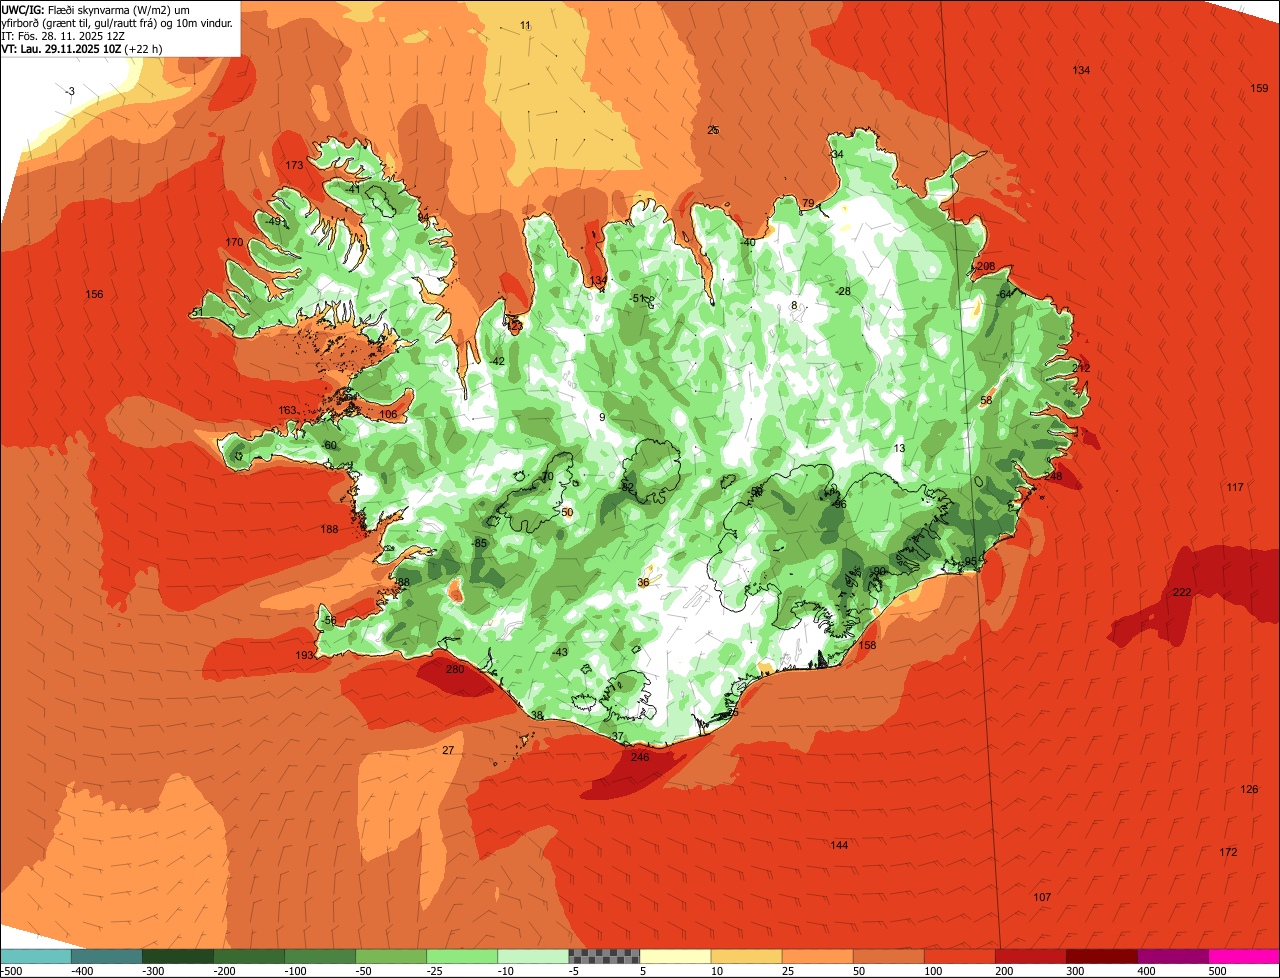Click the title line 'UWC/IG: Flæði skynvarma (W/m2) um'
This screenshot has width=1280, height=978.
(x=95, y=9)
